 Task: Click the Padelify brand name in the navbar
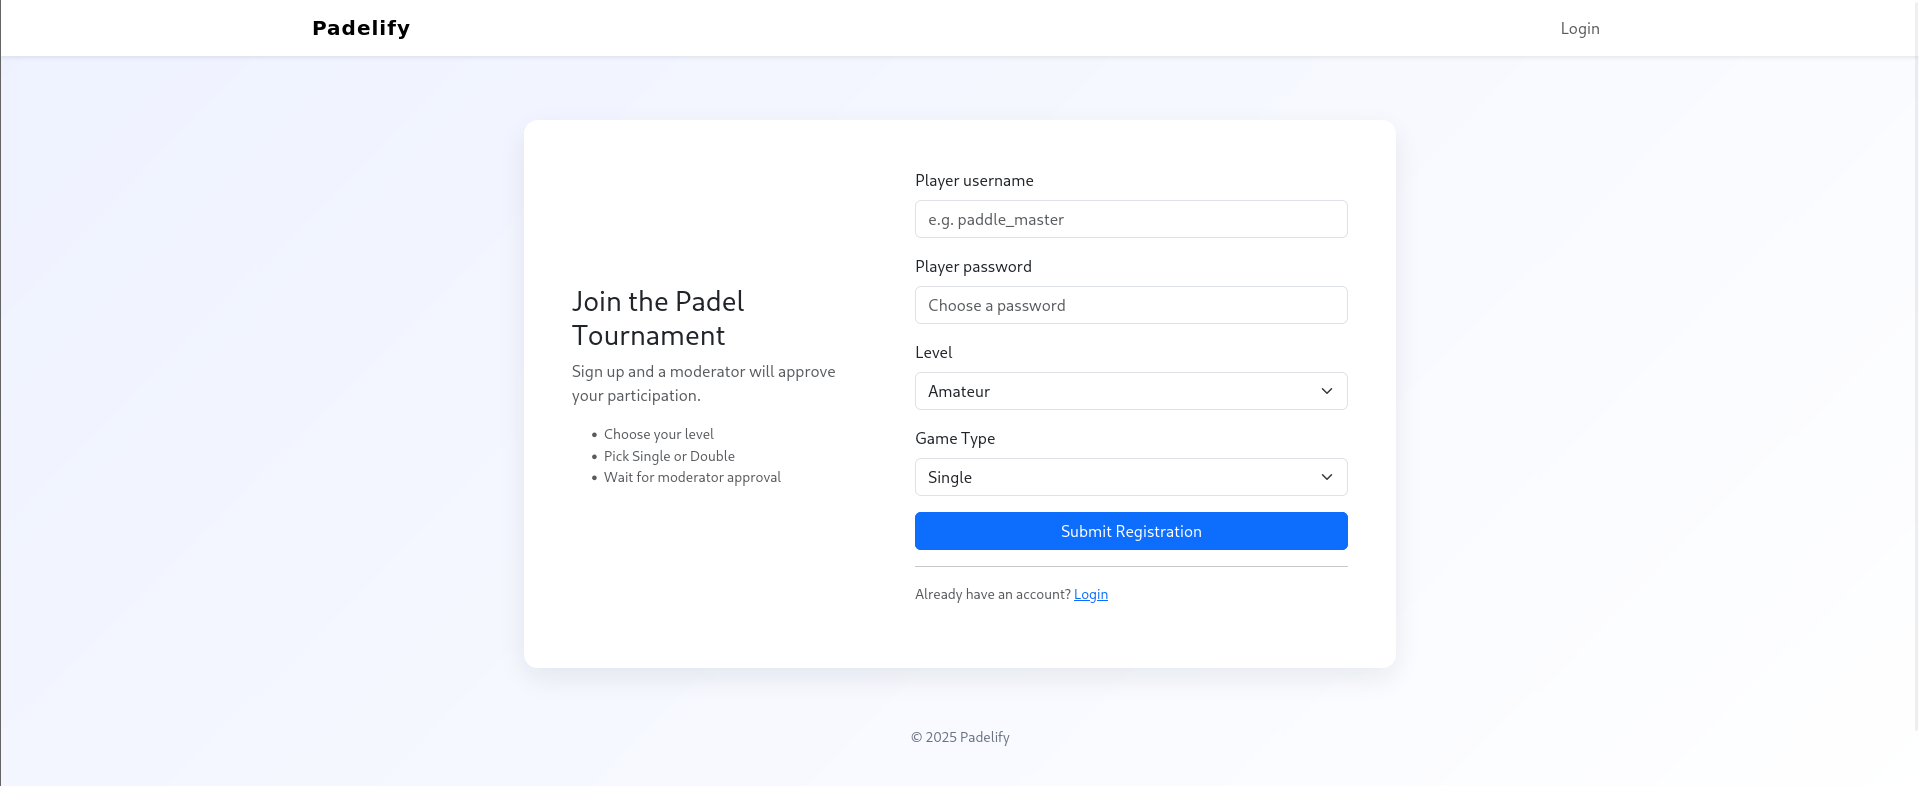[360, 28]
